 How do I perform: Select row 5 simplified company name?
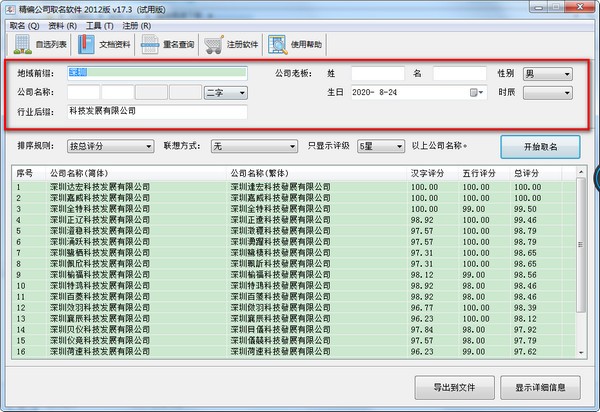click(x=100, y=231)
